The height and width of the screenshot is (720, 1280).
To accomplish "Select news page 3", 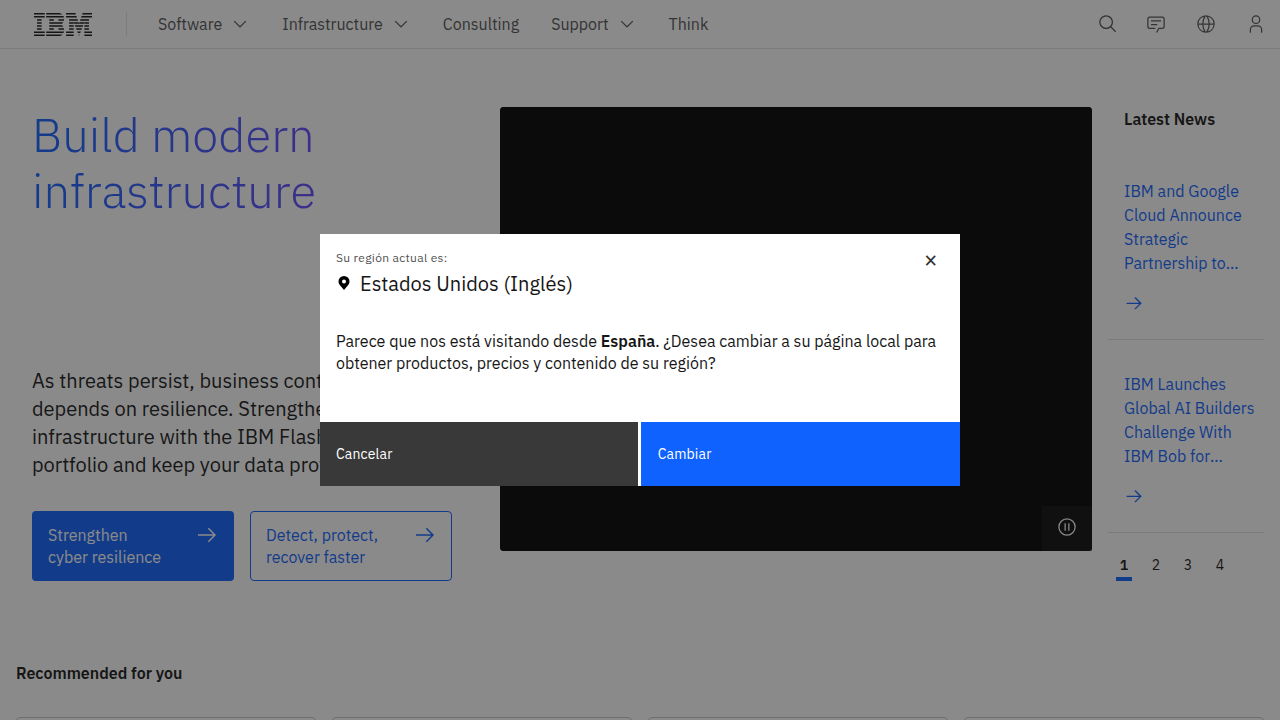I will pos(1188,565).
